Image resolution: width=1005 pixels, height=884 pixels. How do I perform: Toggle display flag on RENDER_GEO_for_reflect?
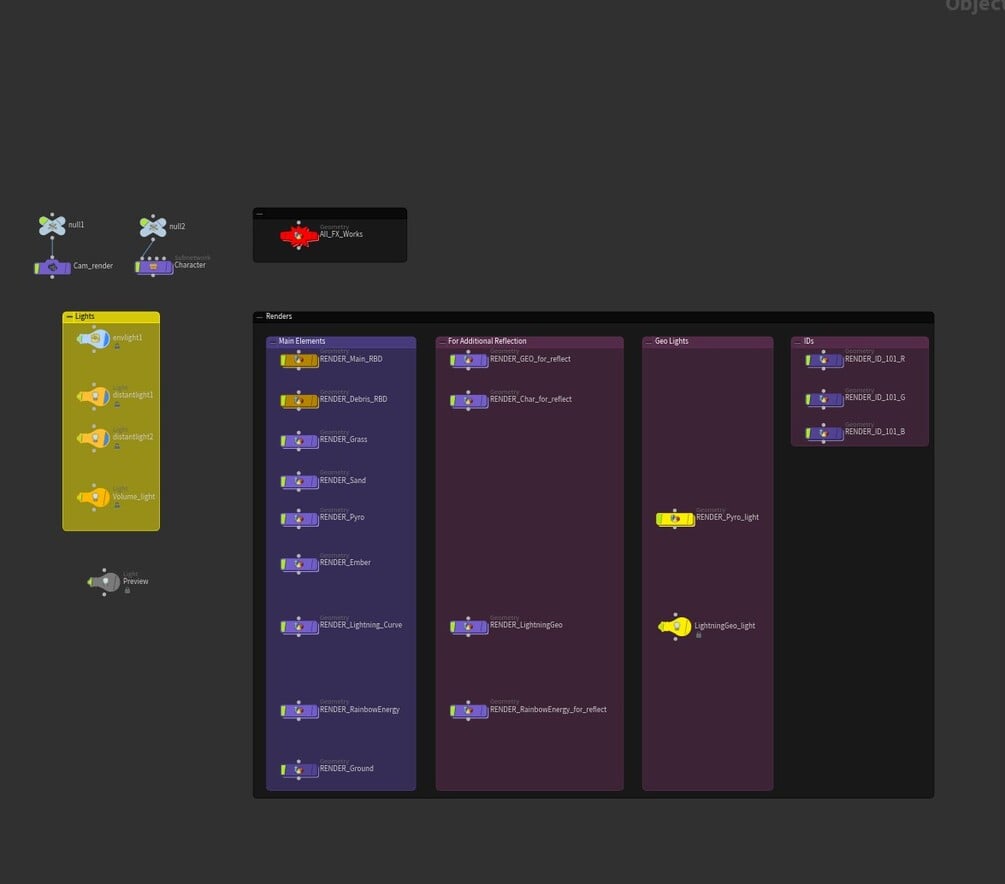(453, 361)
